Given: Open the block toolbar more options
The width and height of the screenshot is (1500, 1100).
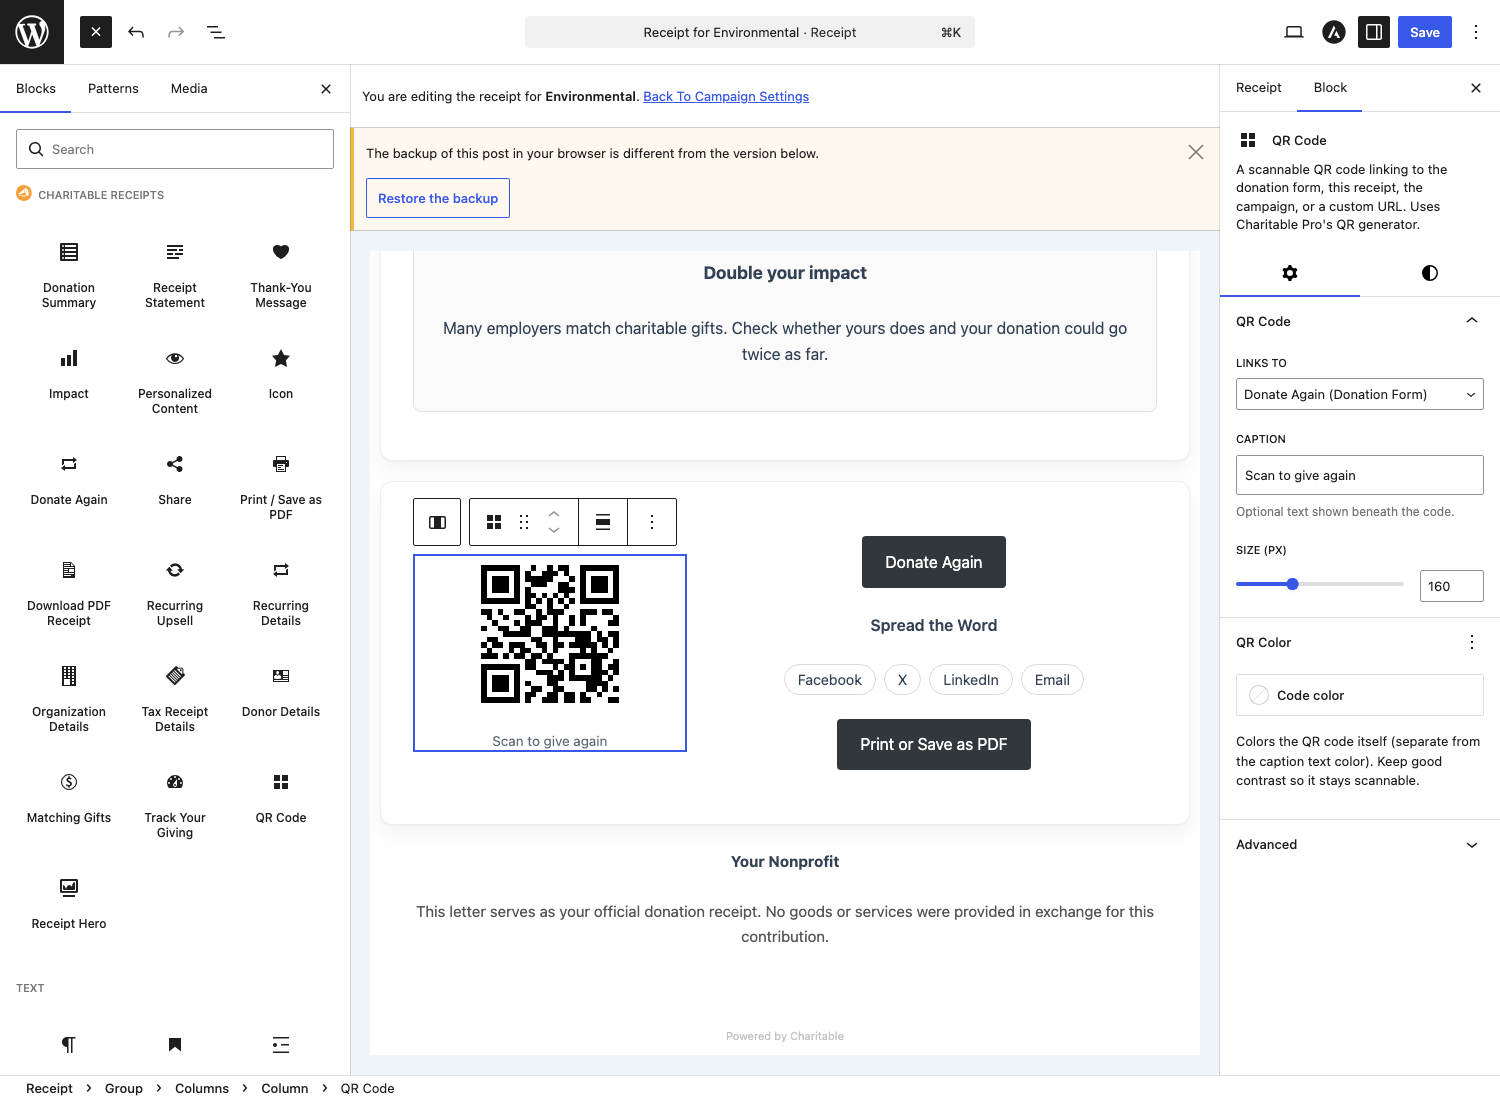Looking at the screenshot, I should pyautogui.click(x=652, y=522).
